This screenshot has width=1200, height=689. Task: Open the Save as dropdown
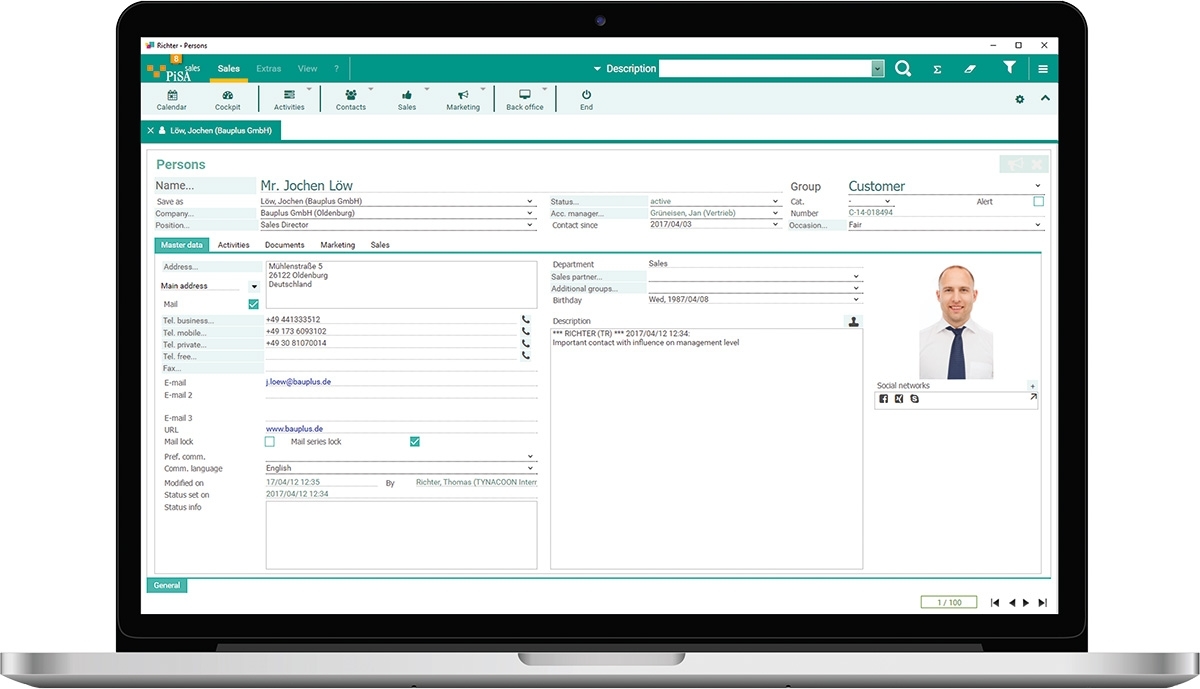click(x=530, y=201)
